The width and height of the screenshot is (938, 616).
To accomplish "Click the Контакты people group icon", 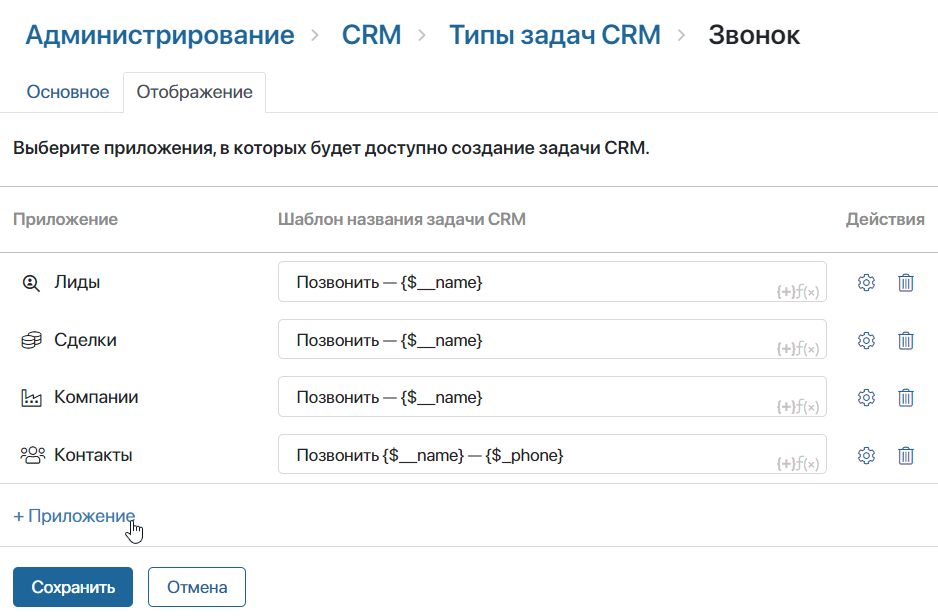I will click(x=32, y=455).
